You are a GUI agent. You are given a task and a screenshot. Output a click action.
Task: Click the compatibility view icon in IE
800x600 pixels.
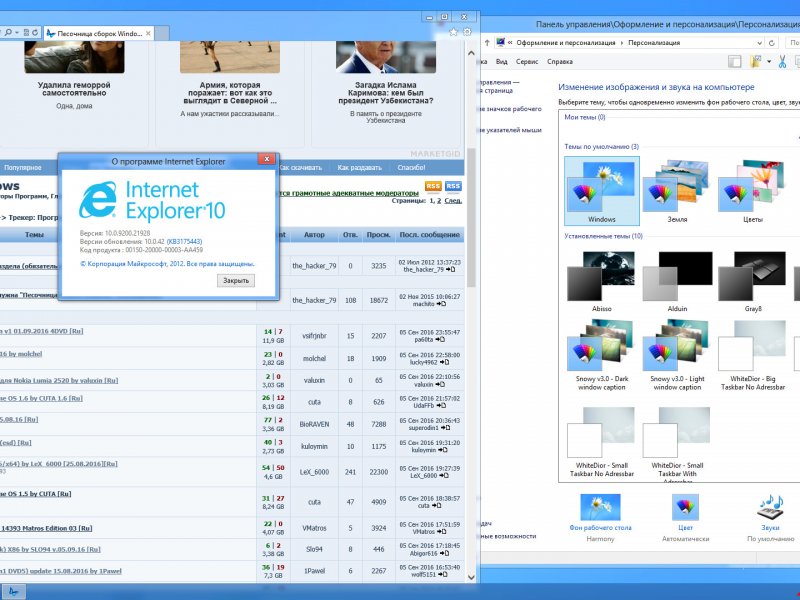click(x=26, y=33)
